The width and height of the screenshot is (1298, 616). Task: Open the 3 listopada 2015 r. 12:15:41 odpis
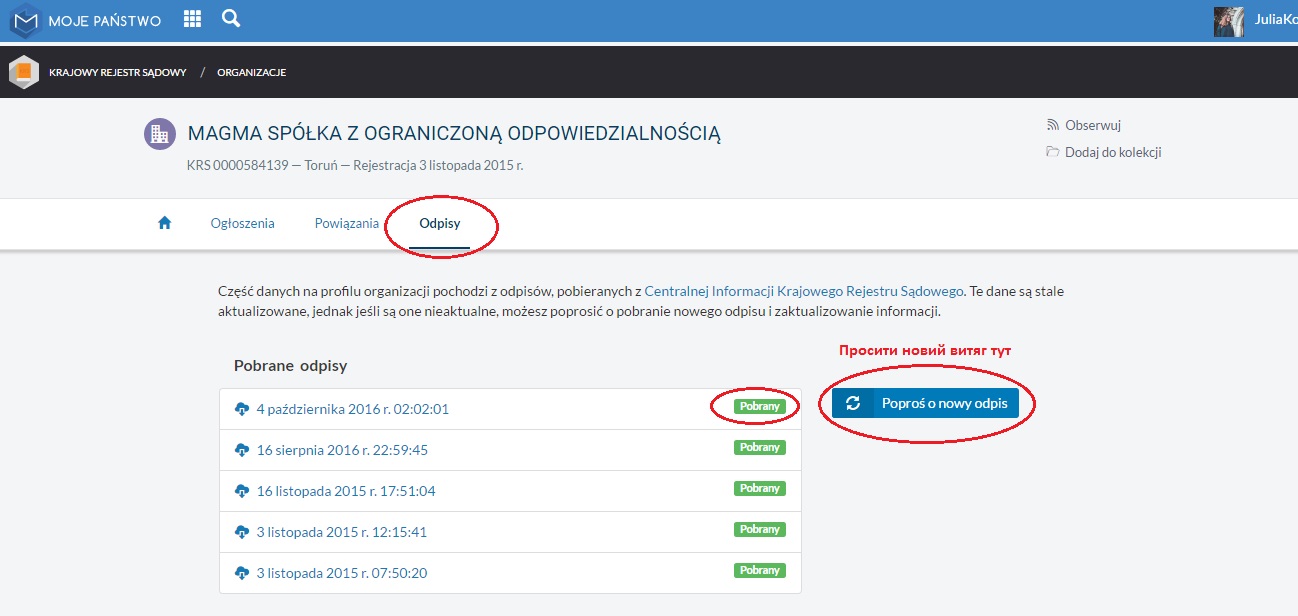click(341, 532)
